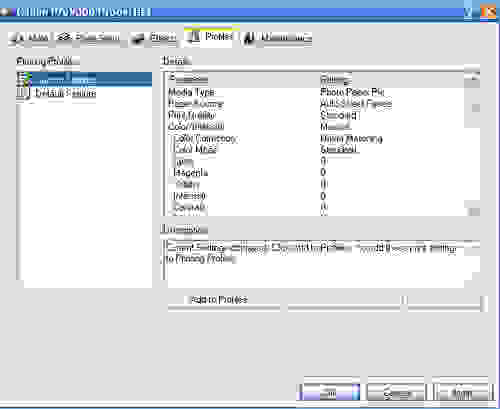500x409 pixels.
Task: Select the Intensity row in Details
Action: [x=315, y=196]
